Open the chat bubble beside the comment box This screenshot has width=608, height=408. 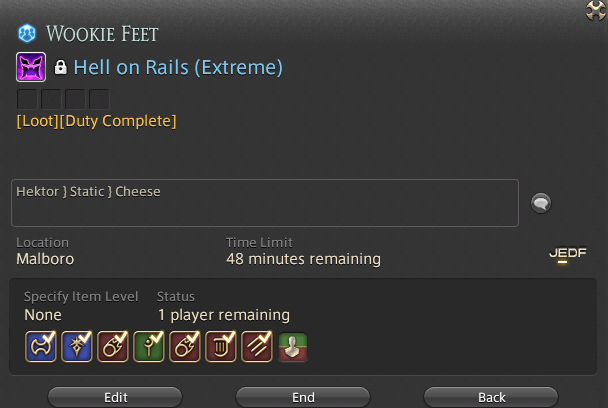541,203
